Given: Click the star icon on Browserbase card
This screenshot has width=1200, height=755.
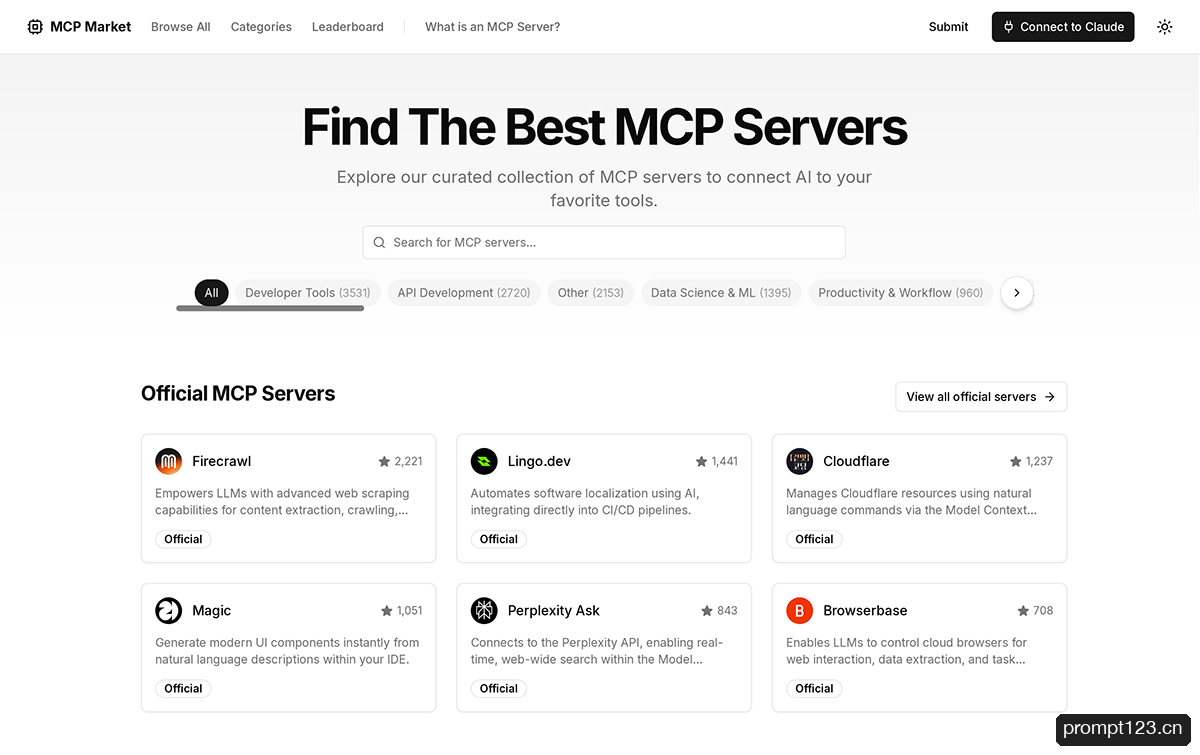Looking at the screenshot, I should coord(1023,611).
